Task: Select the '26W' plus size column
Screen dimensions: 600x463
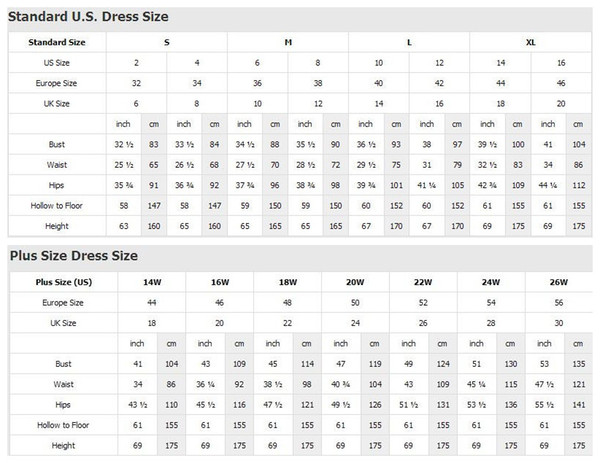Action: (x=561, y=281)
